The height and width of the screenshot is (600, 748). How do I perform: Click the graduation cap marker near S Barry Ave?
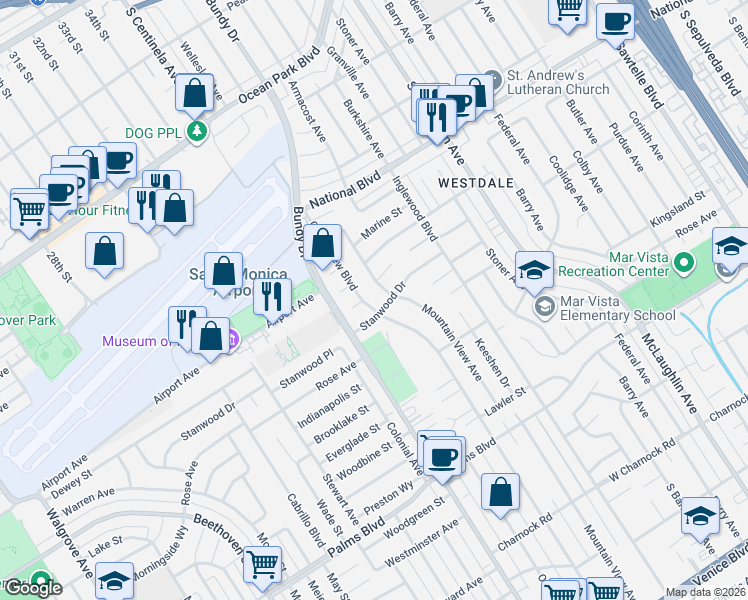tap(700, 517)
